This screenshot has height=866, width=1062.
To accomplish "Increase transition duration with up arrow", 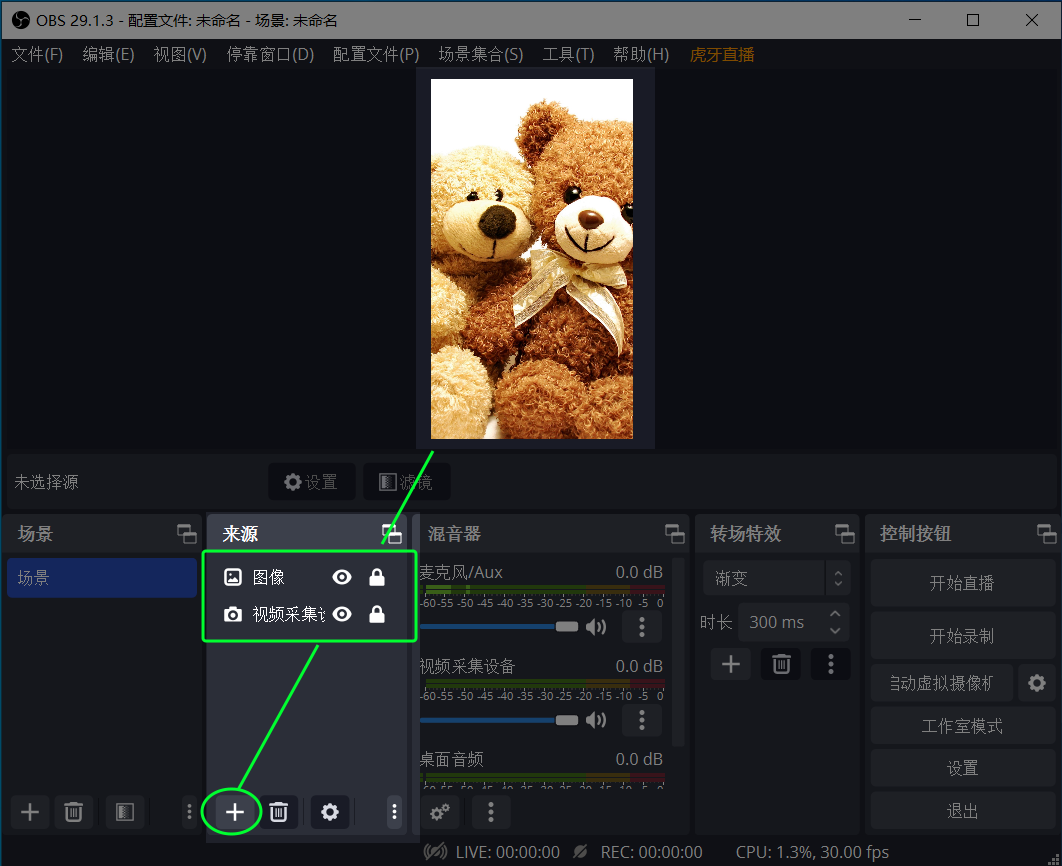I will 836,612.
